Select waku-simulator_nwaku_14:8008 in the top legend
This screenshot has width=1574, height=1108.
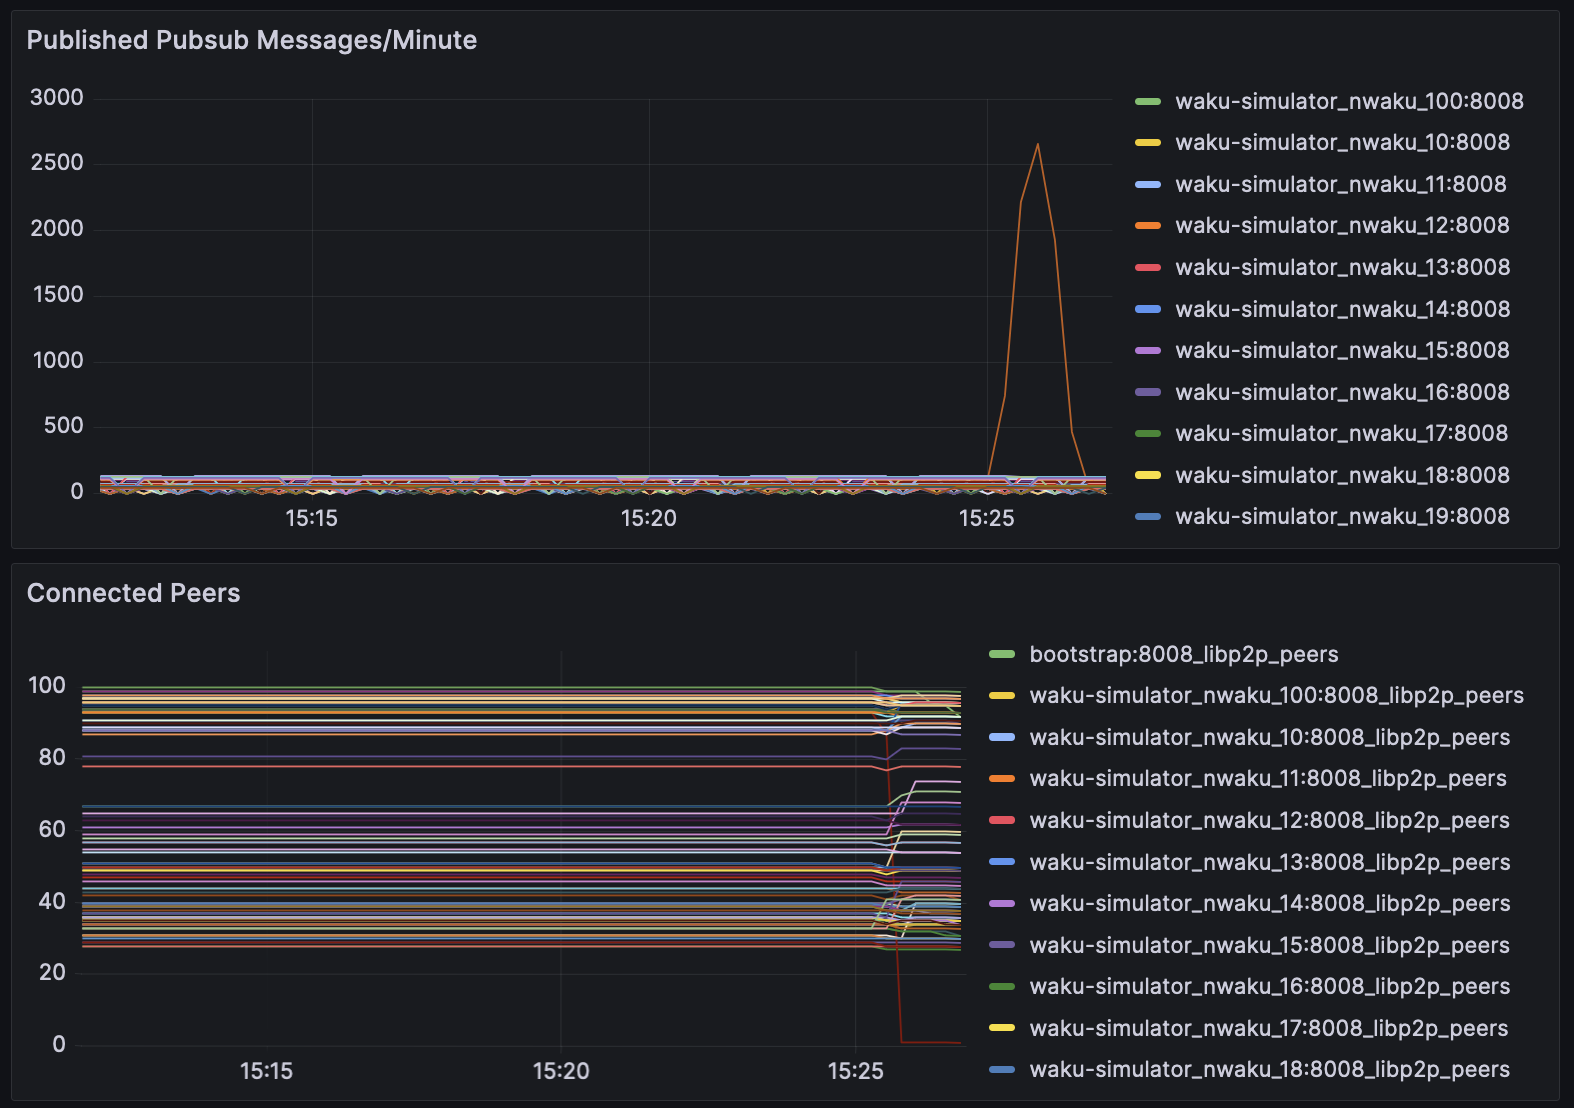click(1341, 309)
